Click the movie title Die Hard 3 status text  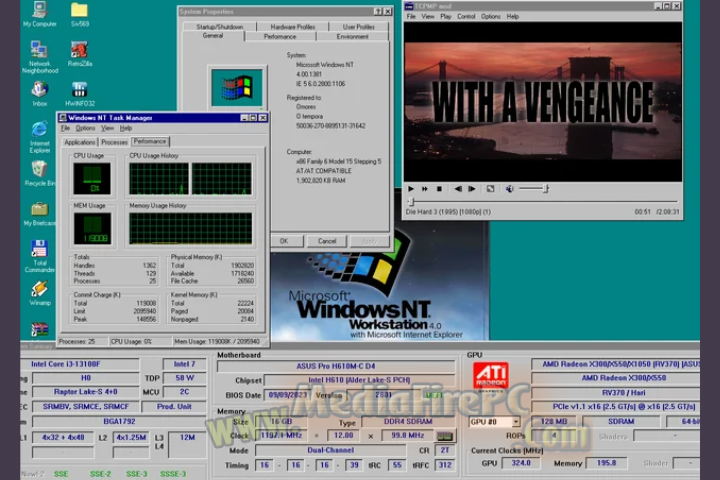(x=448, y=212)
